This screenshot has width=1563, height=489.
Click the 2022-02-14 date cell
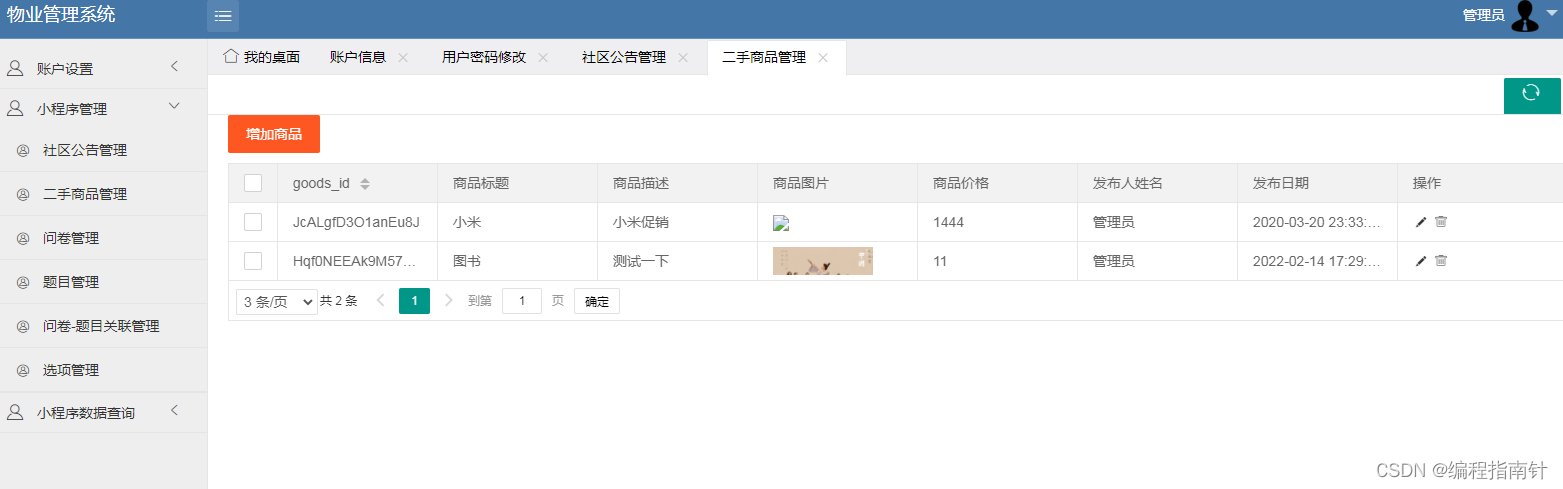(x=1317, y=261)
